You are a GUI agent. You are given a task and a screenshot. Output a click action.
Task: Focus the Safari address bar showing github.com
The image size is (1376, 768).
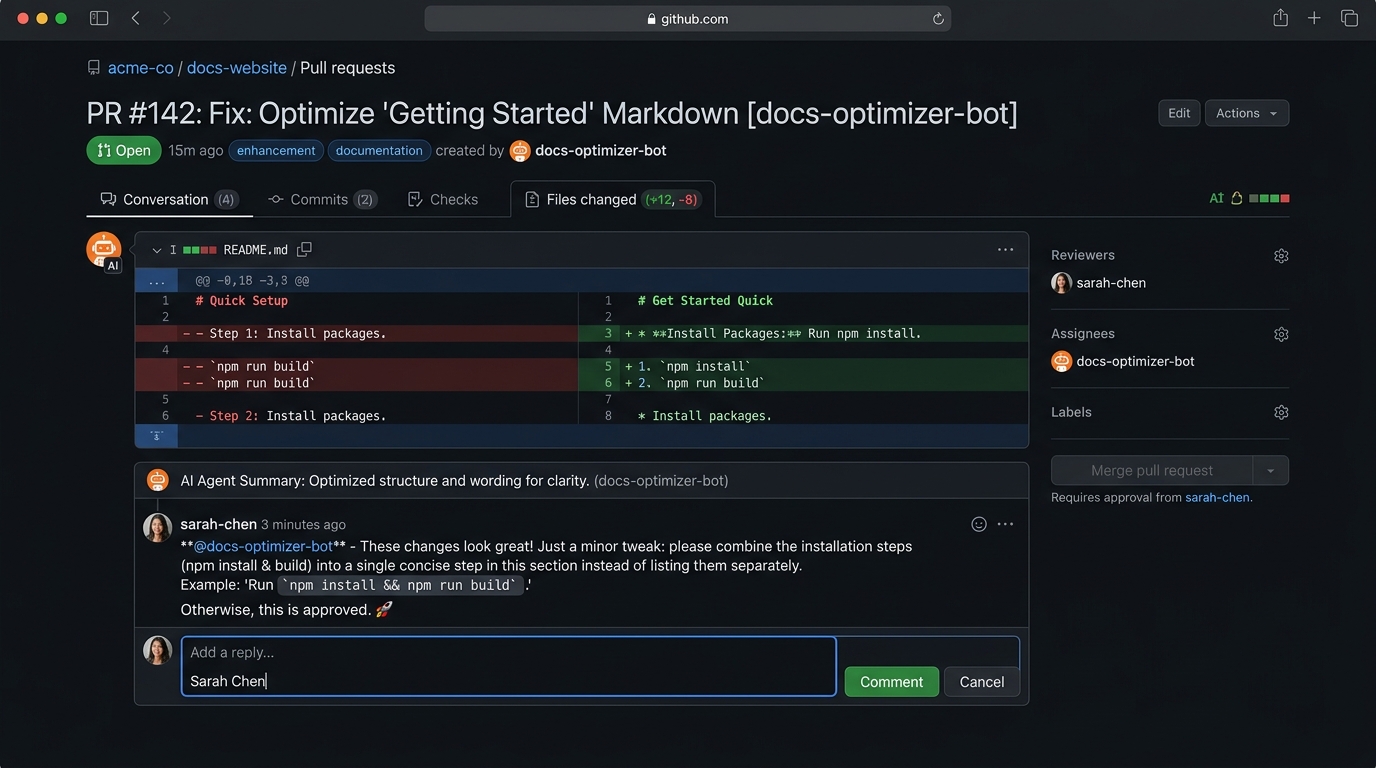point(688,19)
